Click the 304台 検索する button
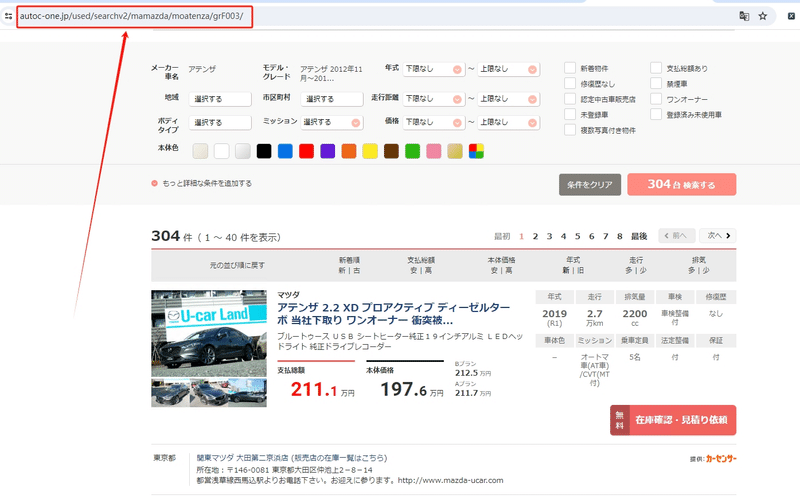The width and height of the screenshot is (800, 499). pos(682,184)
